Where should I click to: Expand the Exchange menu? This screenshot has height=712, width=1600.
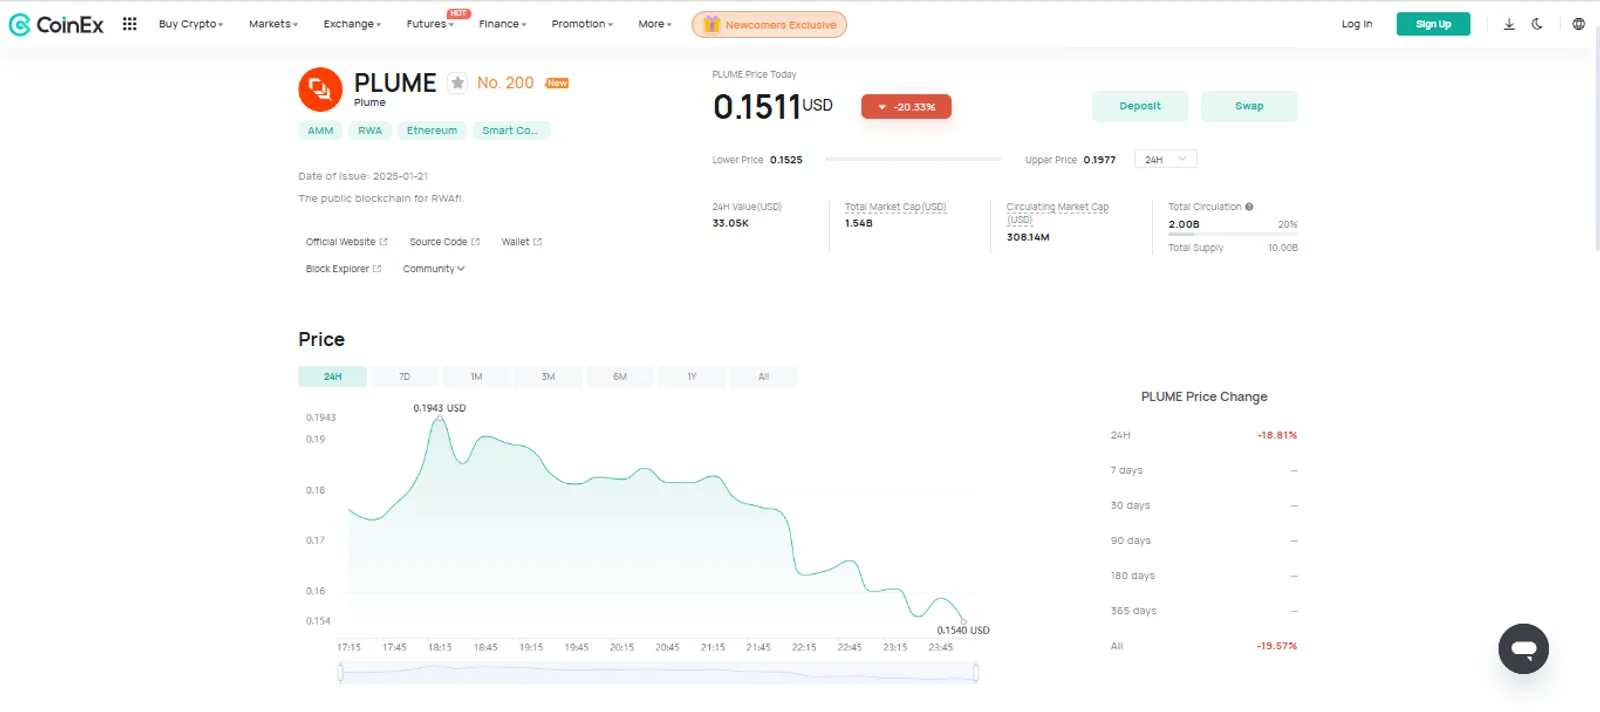tap(352, 24)
